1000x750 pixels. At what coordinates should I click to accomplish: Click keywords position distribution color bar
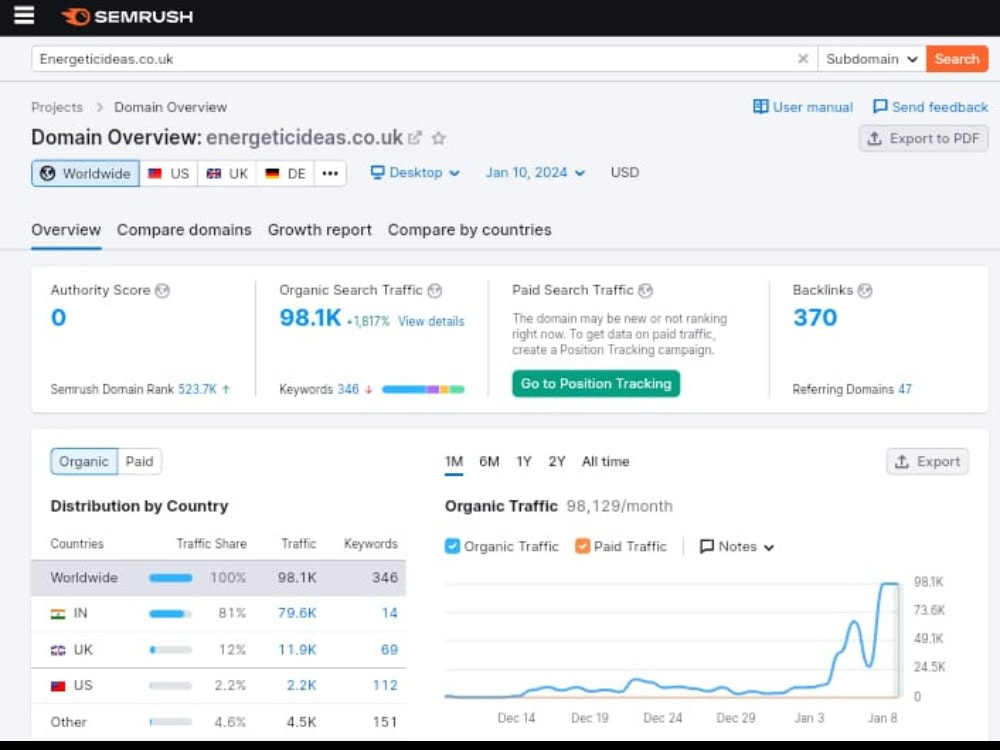(x=423, y=389)
